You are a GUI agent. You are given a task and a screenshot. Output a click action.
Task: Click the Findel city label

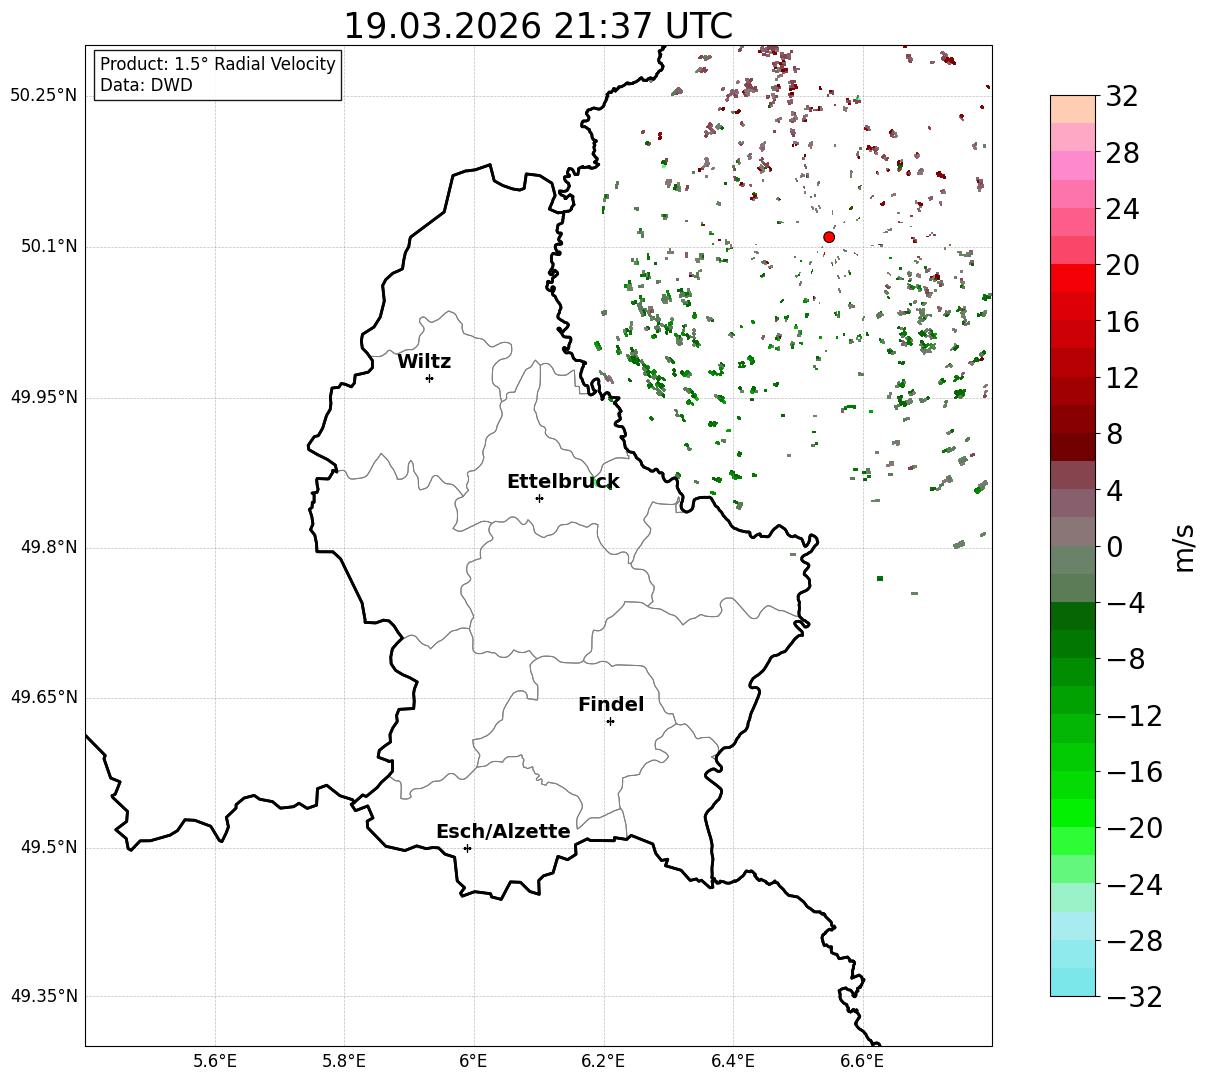(x=611, y=704)
